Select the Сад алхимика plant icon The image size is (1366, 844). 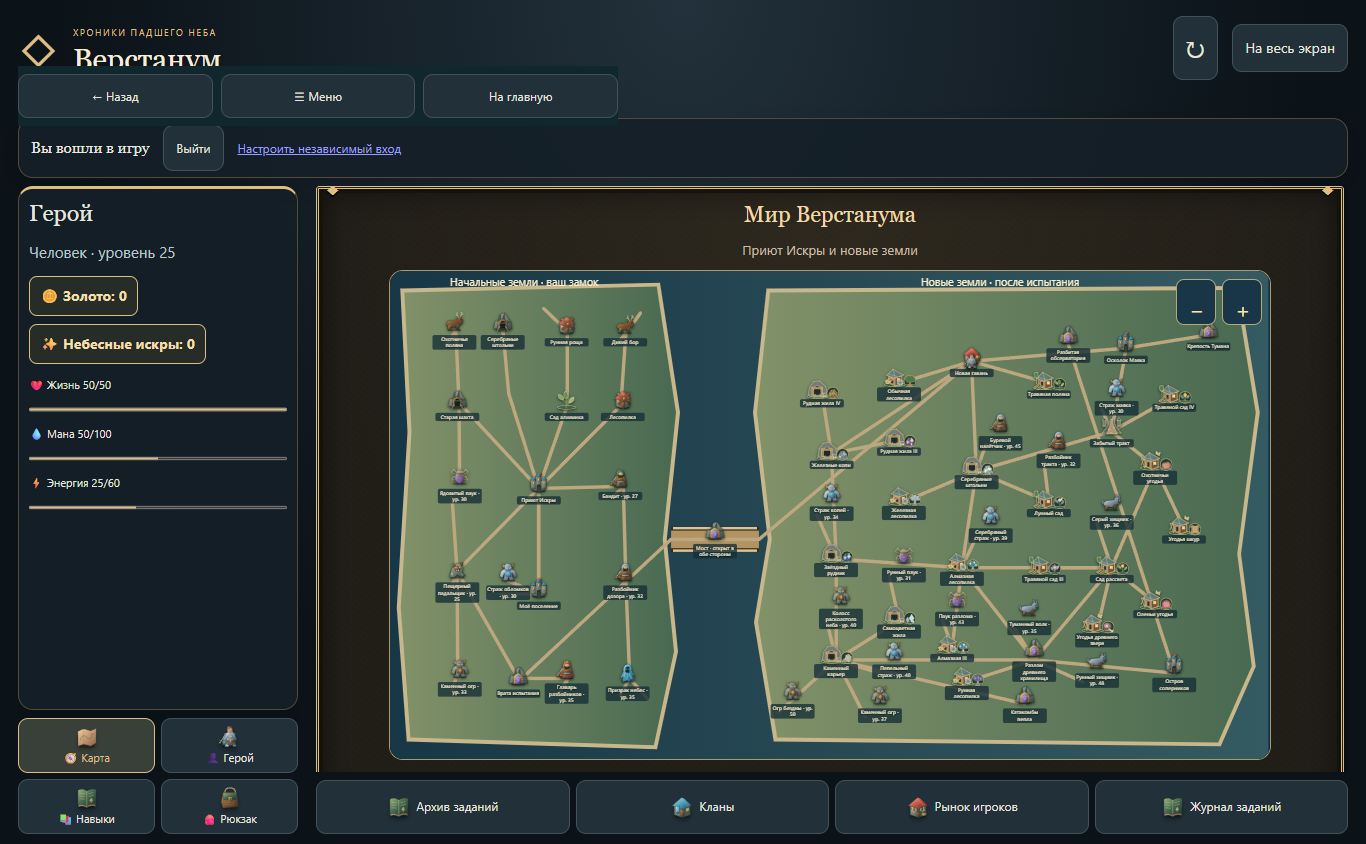pyautogui.click(x=566, y=399)
